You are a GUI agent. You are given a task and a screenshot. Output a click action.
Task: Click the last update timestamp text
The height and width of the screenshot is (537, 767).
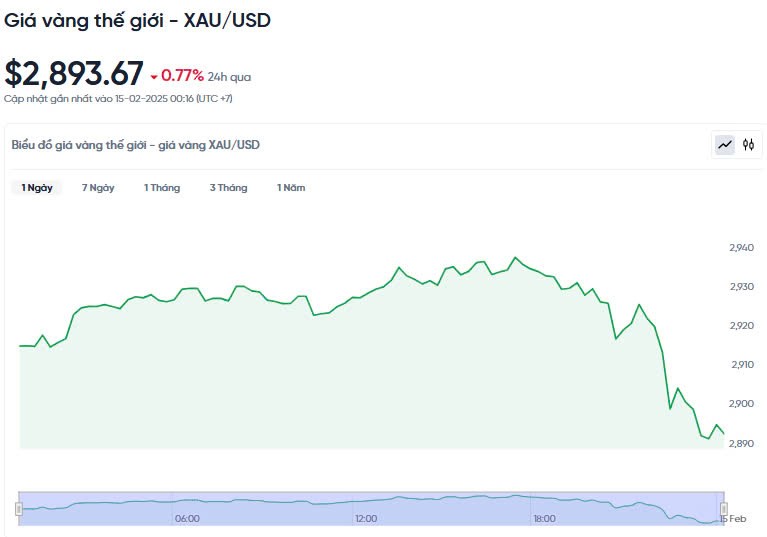(118, 98)
